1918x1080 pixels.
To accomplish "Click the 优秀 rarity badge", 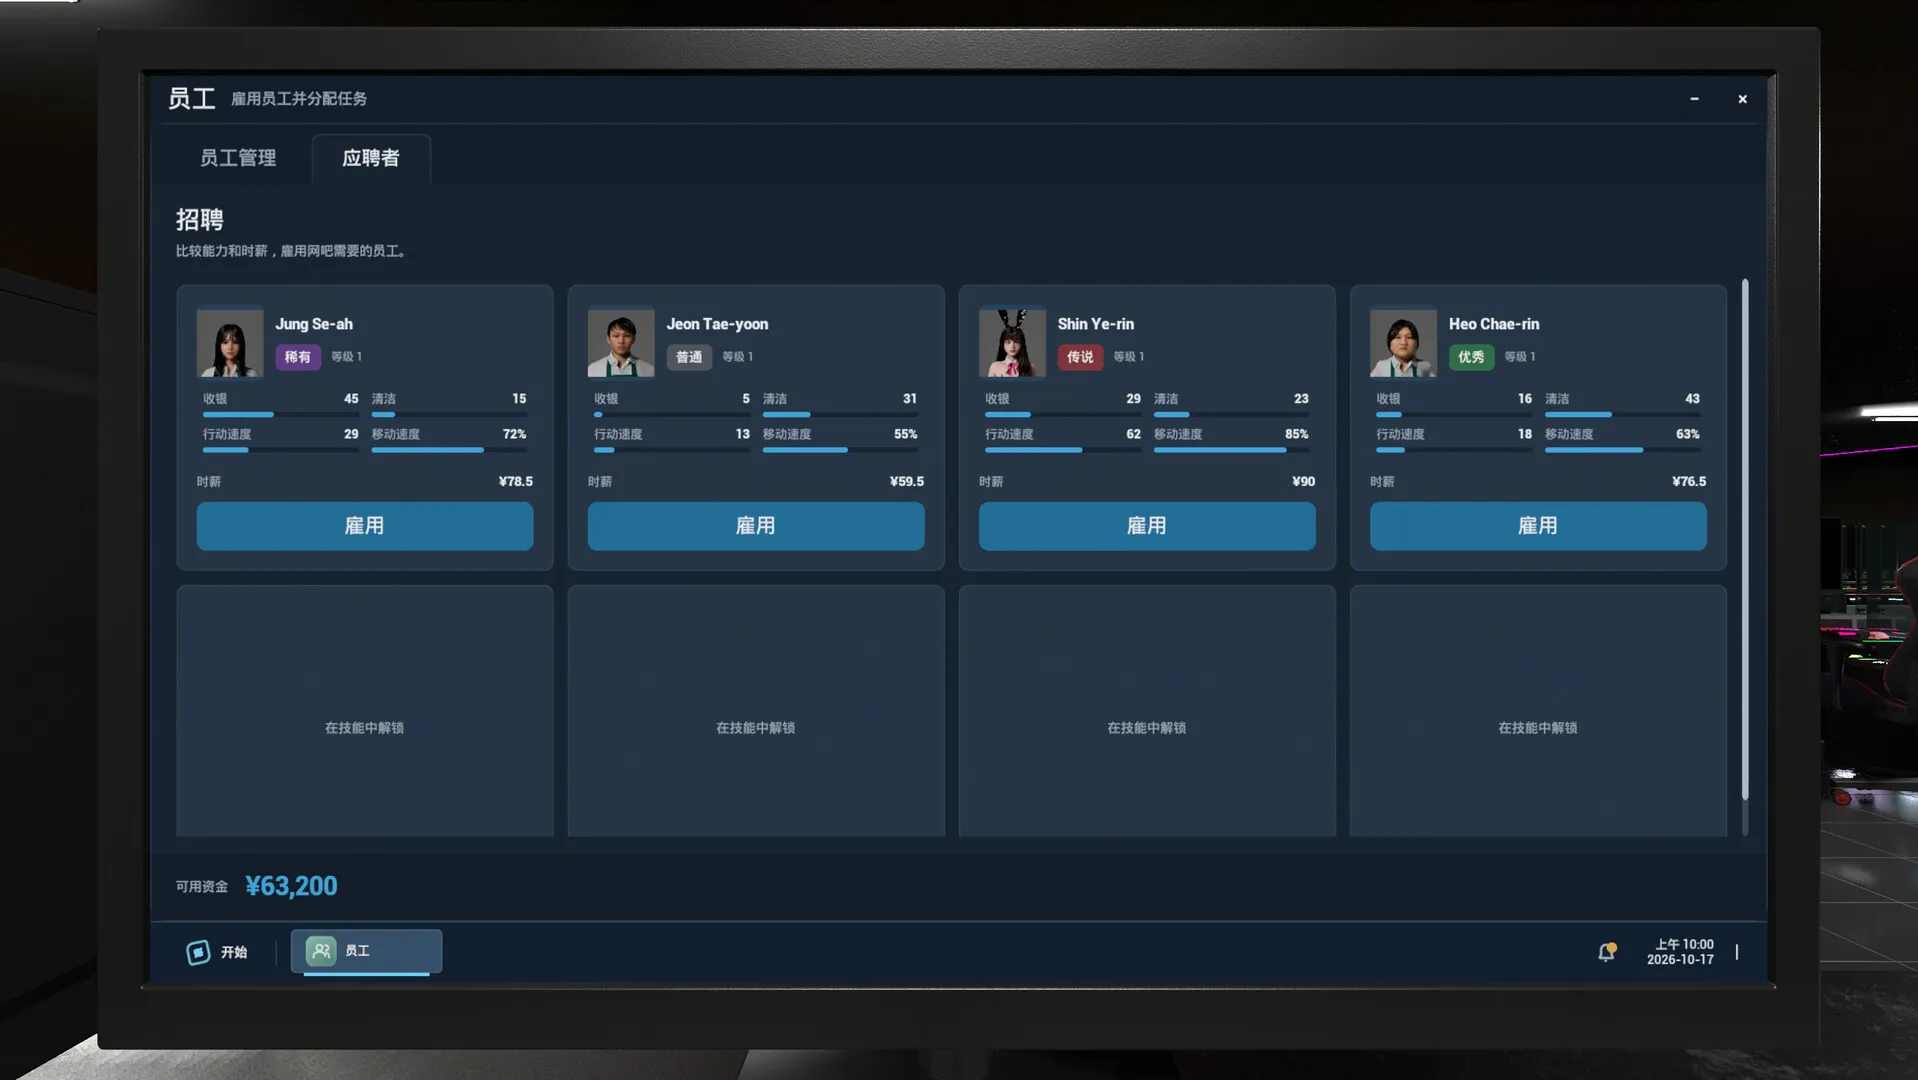I will point(1471,357).
